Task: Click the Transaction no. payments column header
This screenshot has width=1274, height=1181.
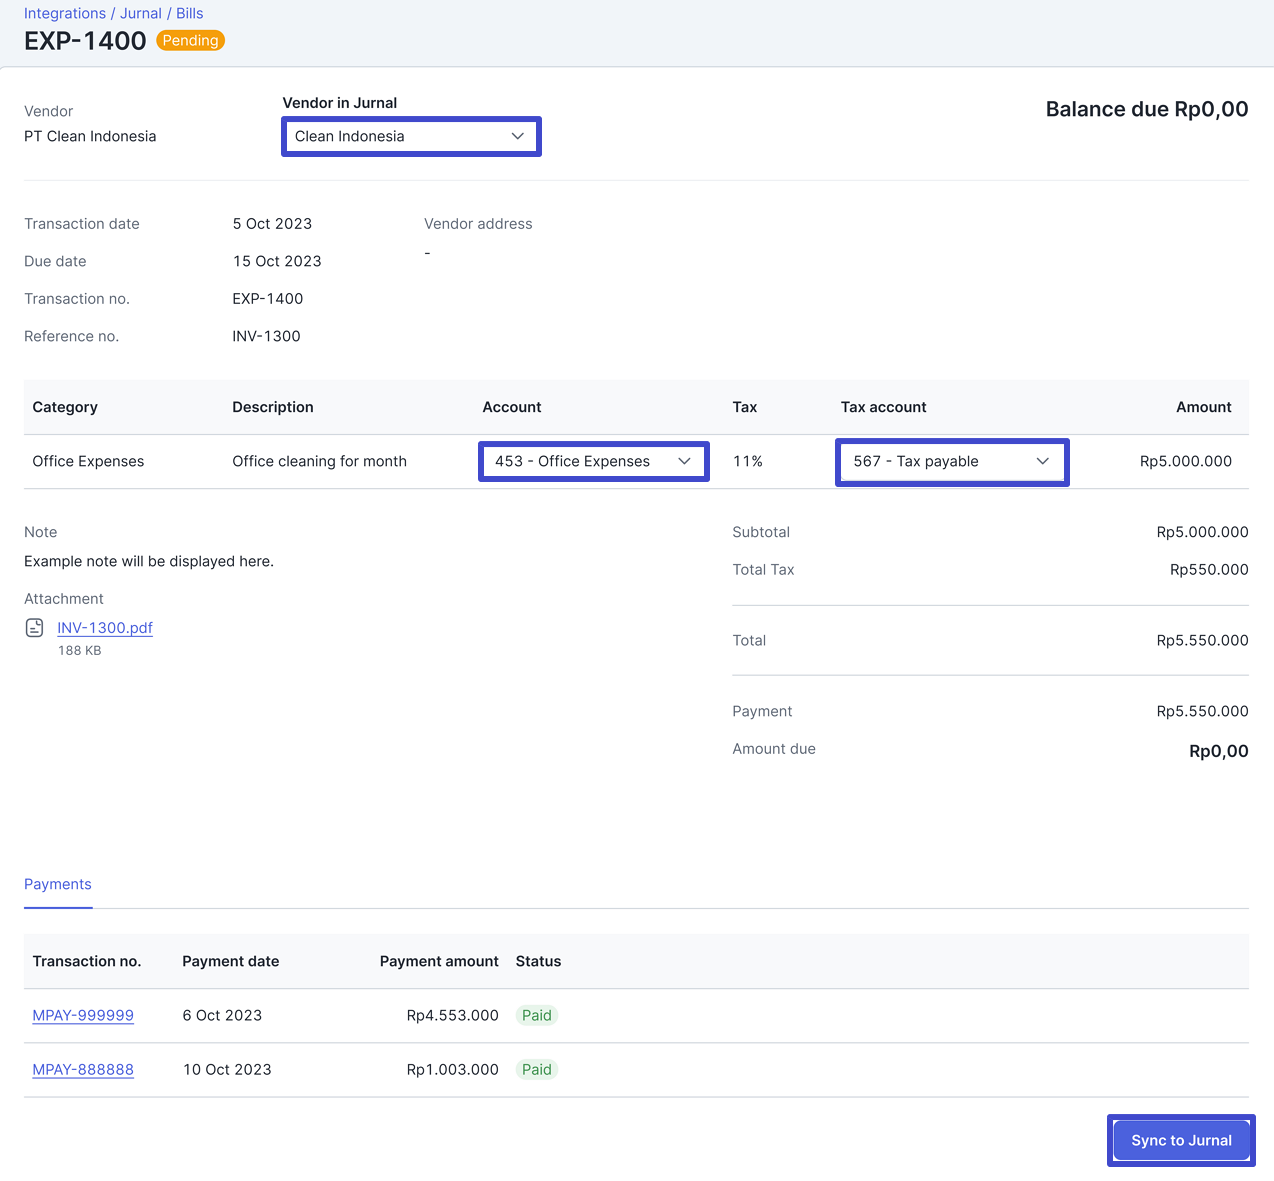Action: (87, 961)
